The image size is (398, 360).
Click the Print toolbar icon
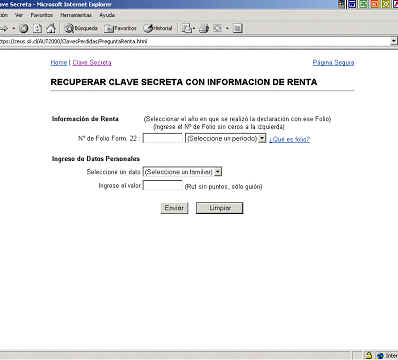(204, 29)
